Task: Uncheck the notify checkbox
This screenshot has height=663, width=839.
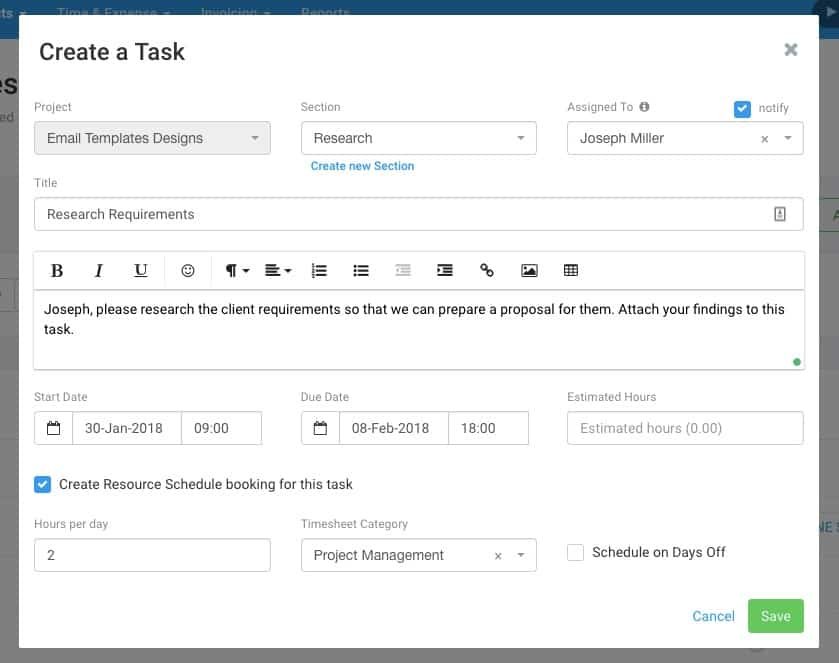Action: 742,109
